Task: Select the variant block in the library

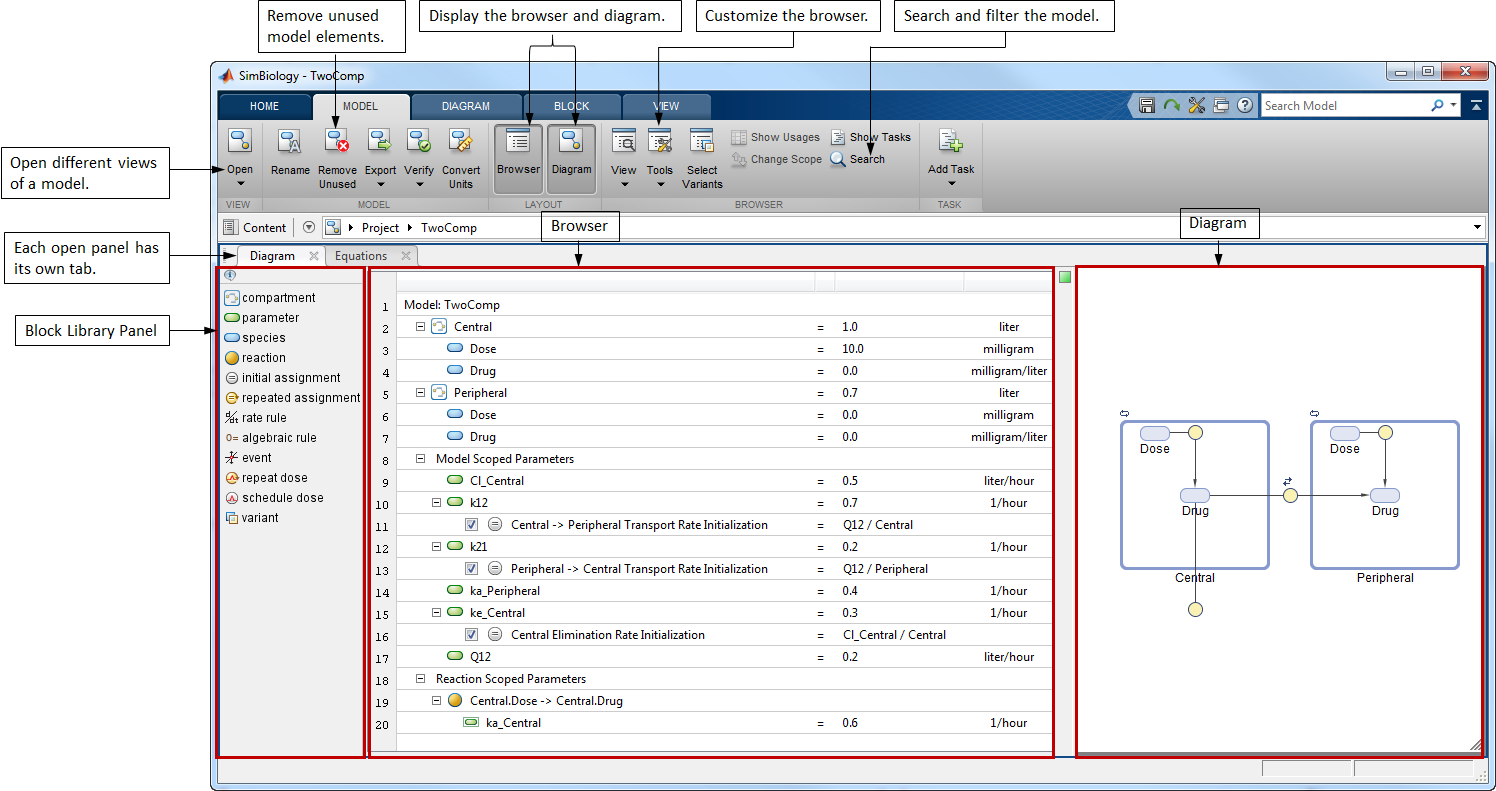Action: (x=252, y=518)
